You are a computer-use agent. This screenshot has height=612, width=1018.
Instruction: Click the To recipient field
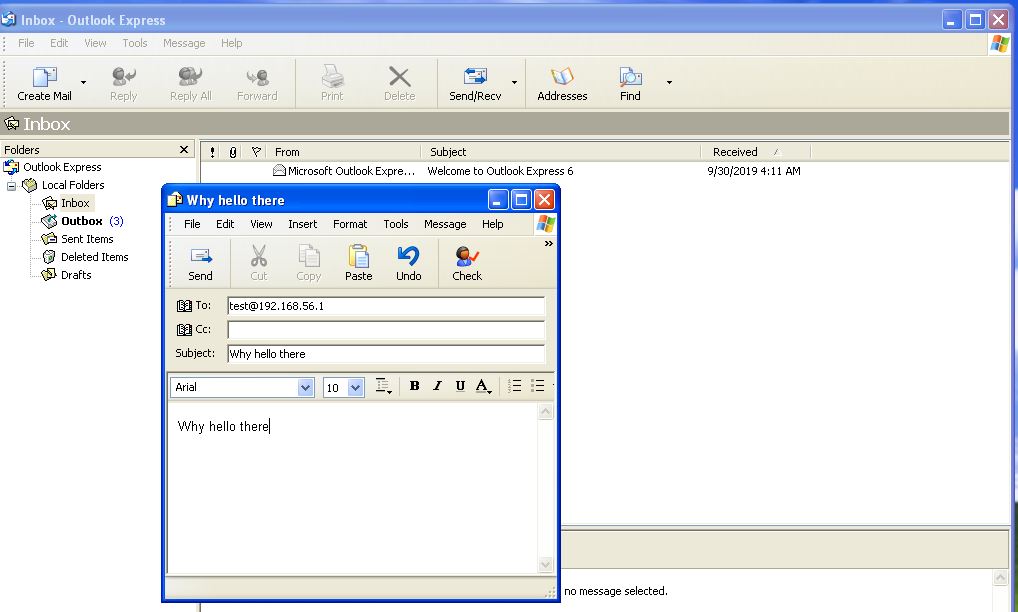386,306
